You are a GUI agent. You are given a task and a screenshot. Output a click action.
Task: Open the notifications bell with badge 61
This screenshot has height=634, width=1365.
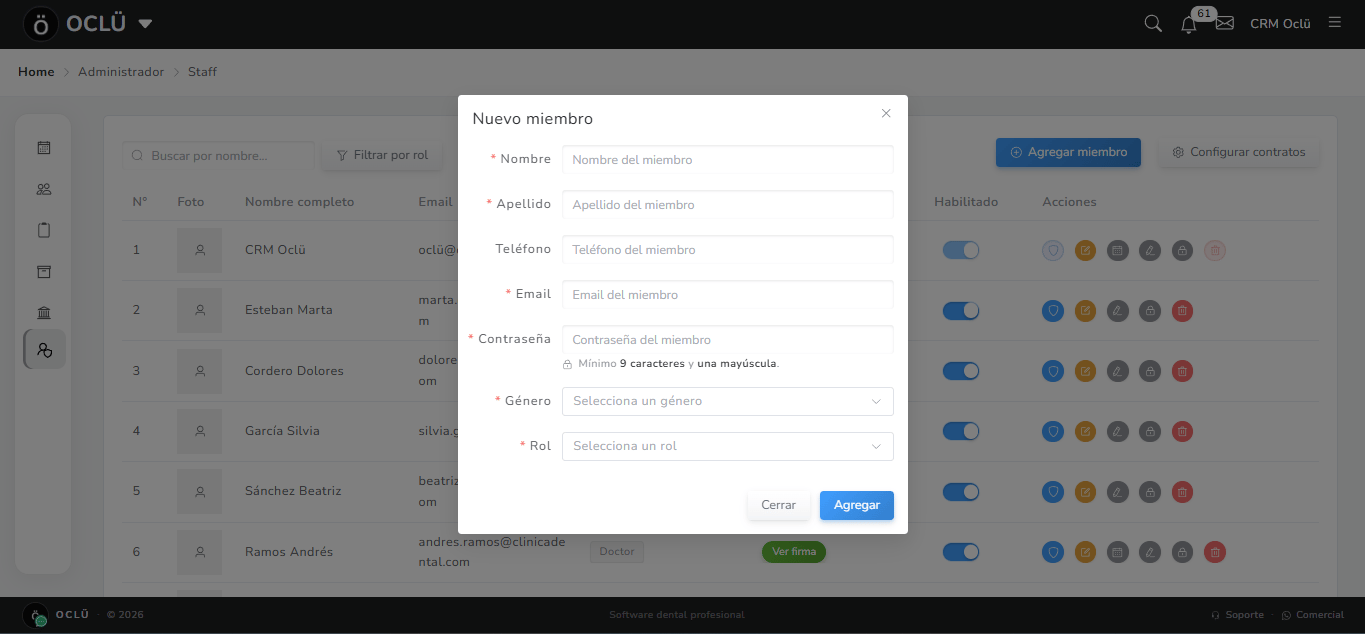tap(1189, 24)
